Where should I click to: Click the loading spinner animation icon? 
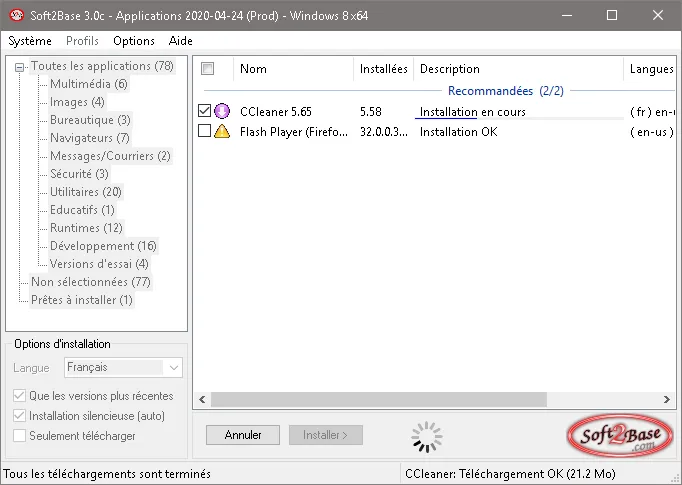point(427,437)
